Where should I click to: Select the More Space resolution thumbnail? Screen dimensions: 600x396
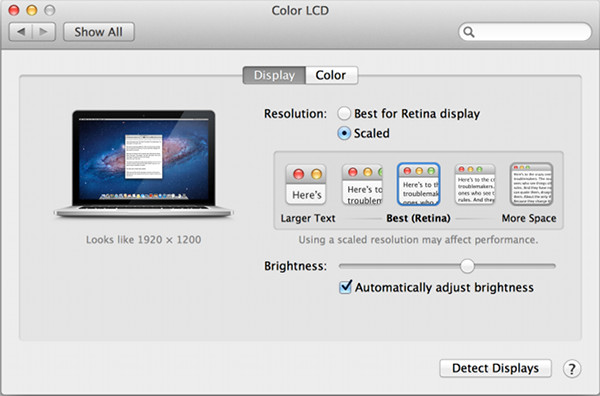pyautogui.click(x=532, y=184)
